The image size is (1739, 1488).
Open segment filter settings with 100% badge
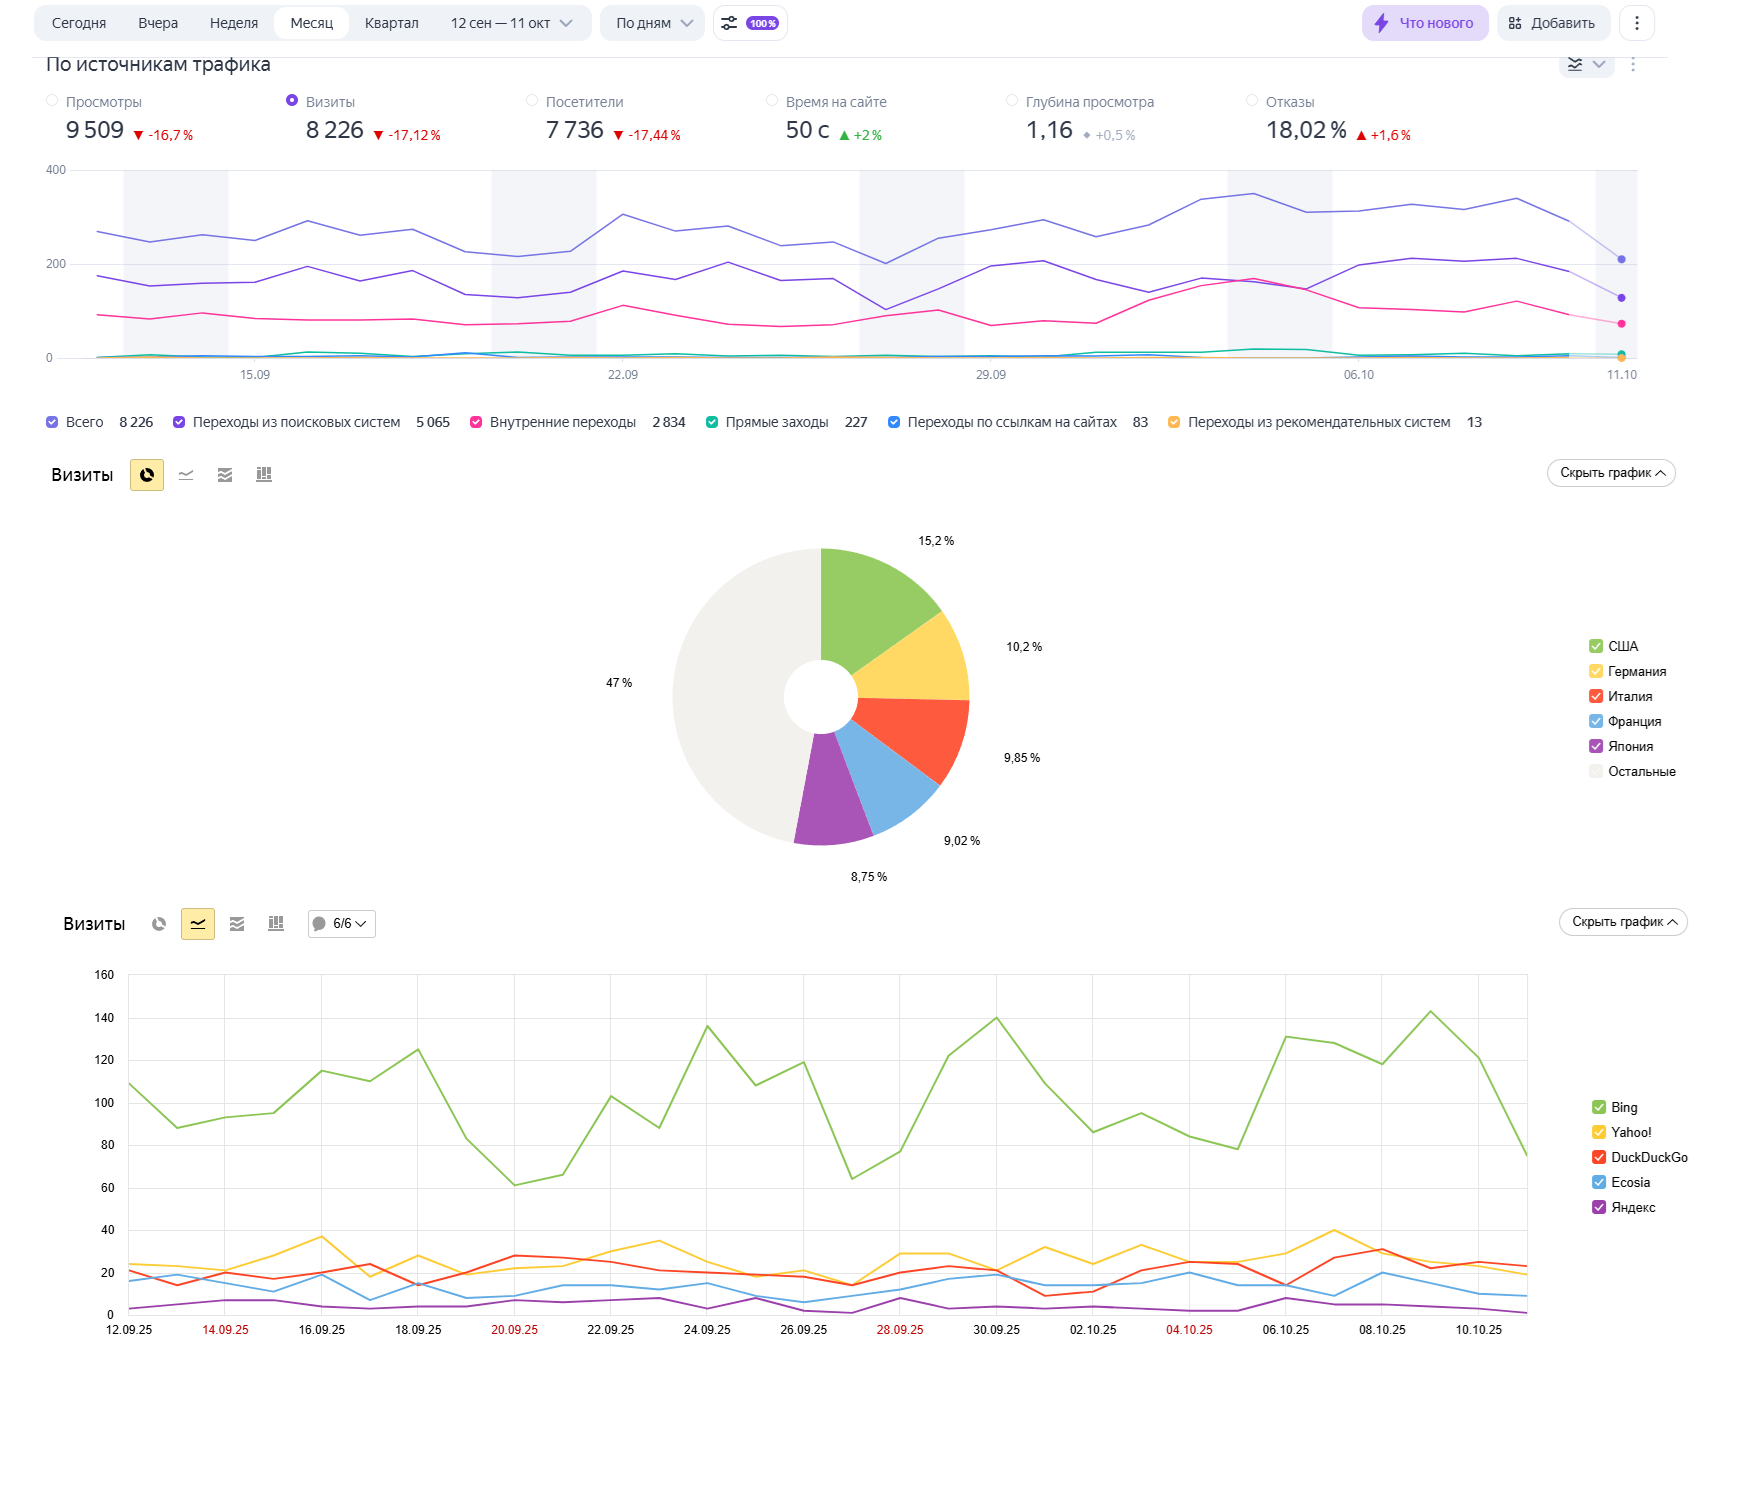pos(750,23)
